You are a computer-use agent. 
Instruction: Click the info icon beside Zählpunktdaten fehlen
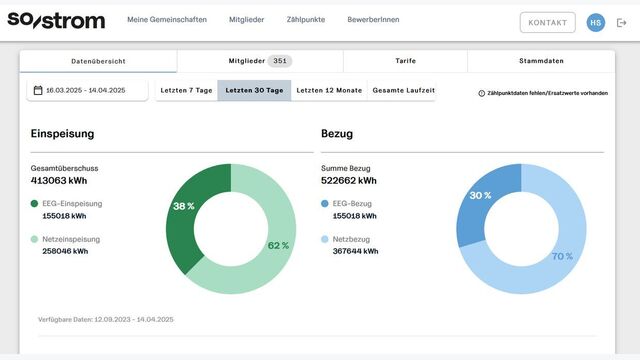point(482,93)
